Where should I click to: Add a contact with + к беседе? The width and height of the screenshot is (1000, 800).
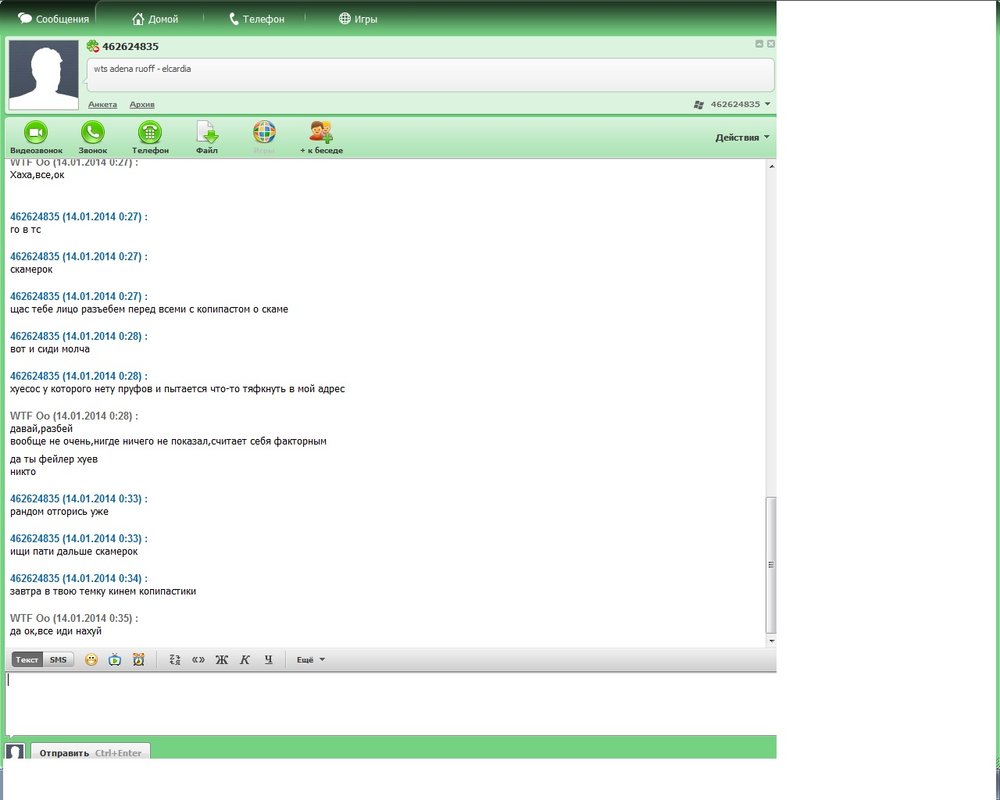(321, 134)
